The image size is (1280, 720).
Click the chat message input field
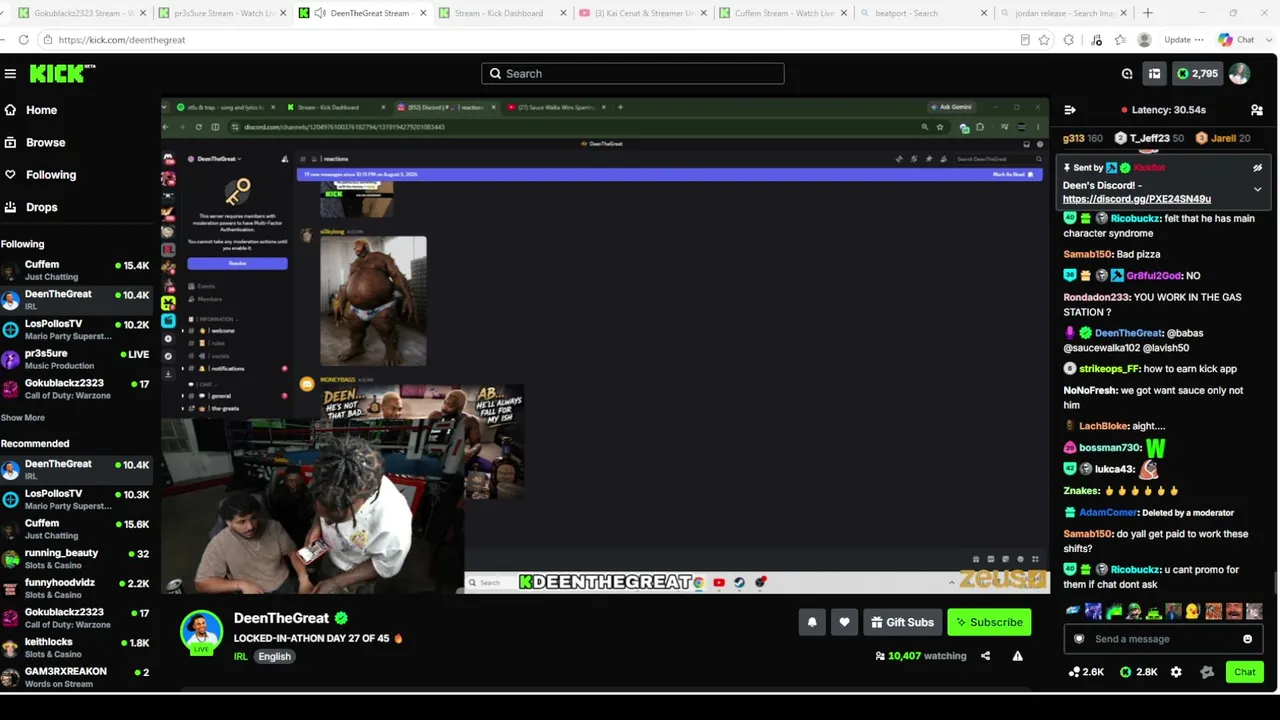tap(1163, 639)
